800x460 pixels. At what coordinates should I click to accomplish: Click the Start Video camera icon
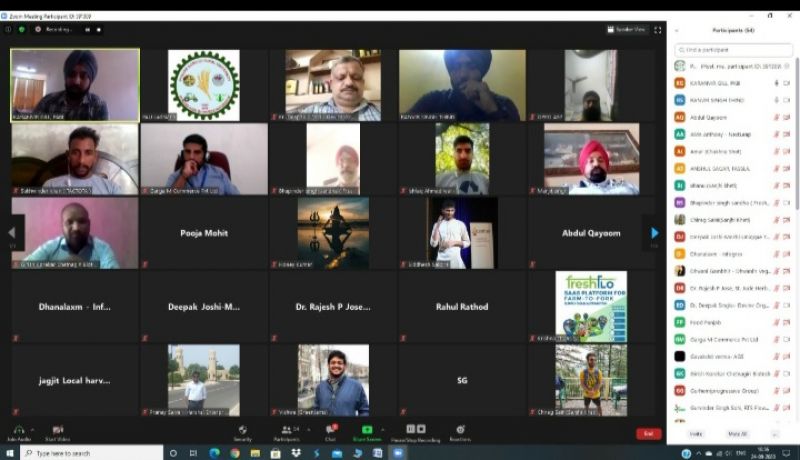coord(58,429)
